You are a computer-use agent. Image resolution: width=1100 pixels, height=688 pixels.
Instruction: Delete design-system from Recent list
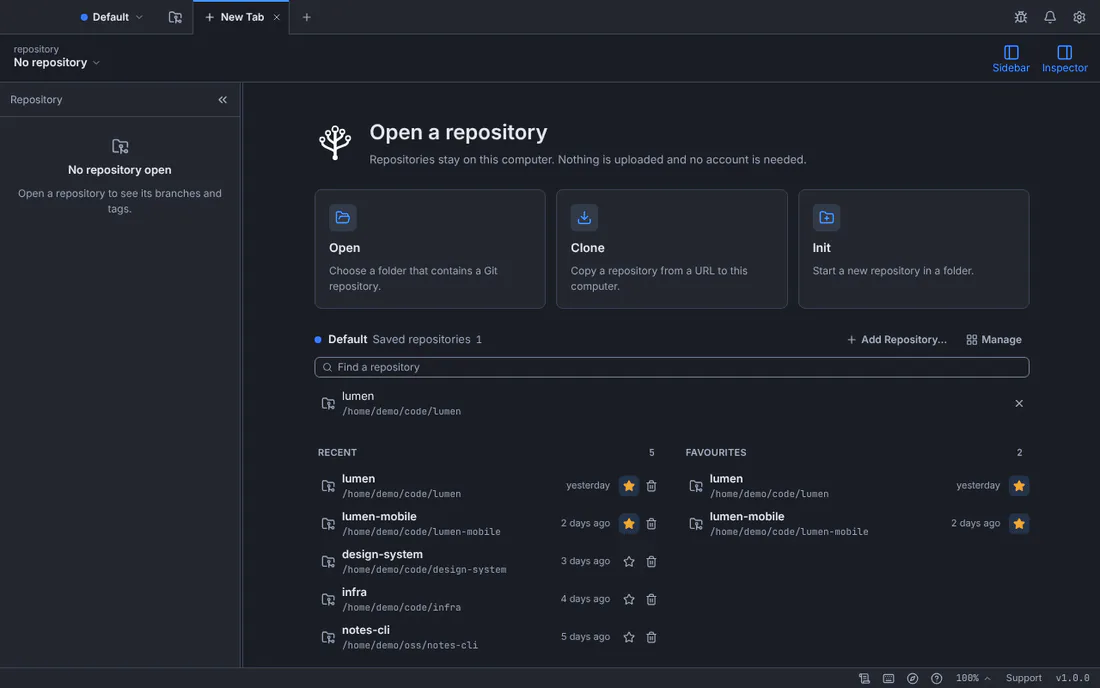coord(651,561)
